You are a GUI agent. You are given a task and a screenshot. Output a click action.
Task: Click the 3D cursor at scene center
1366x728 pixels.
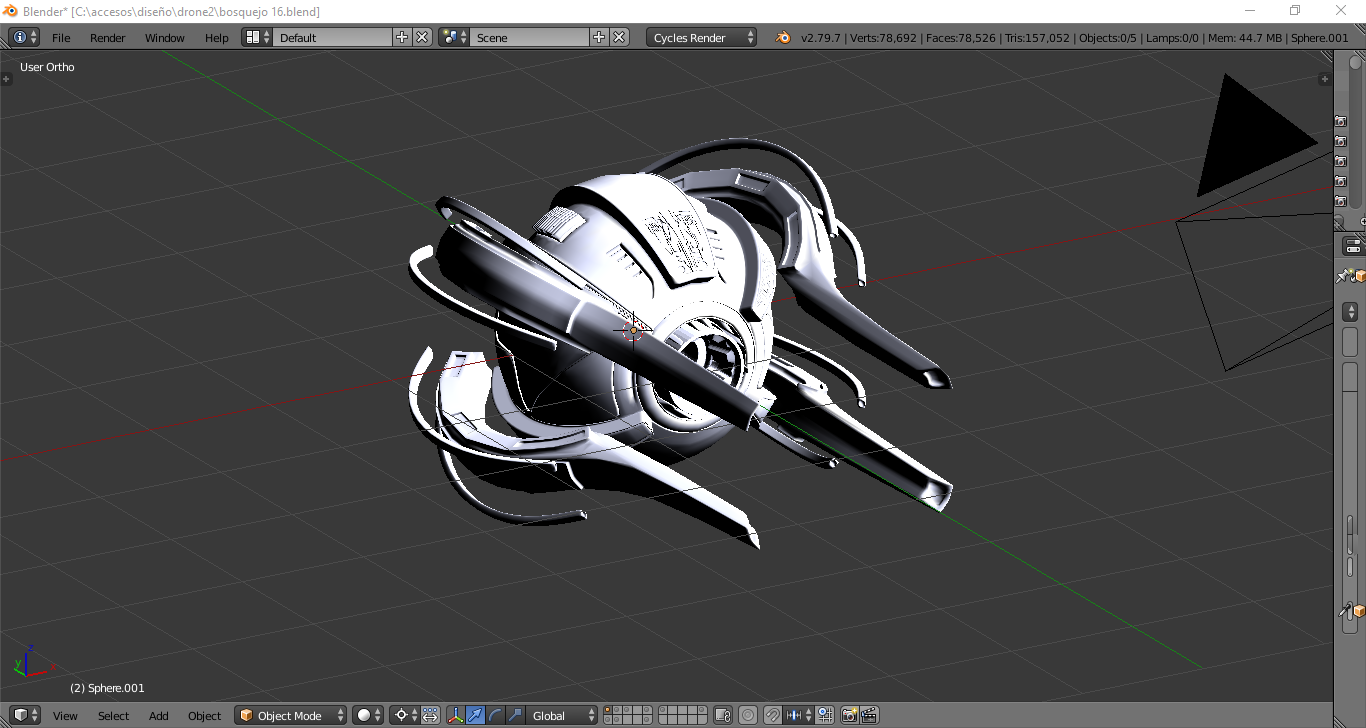(x=633, y=330)
